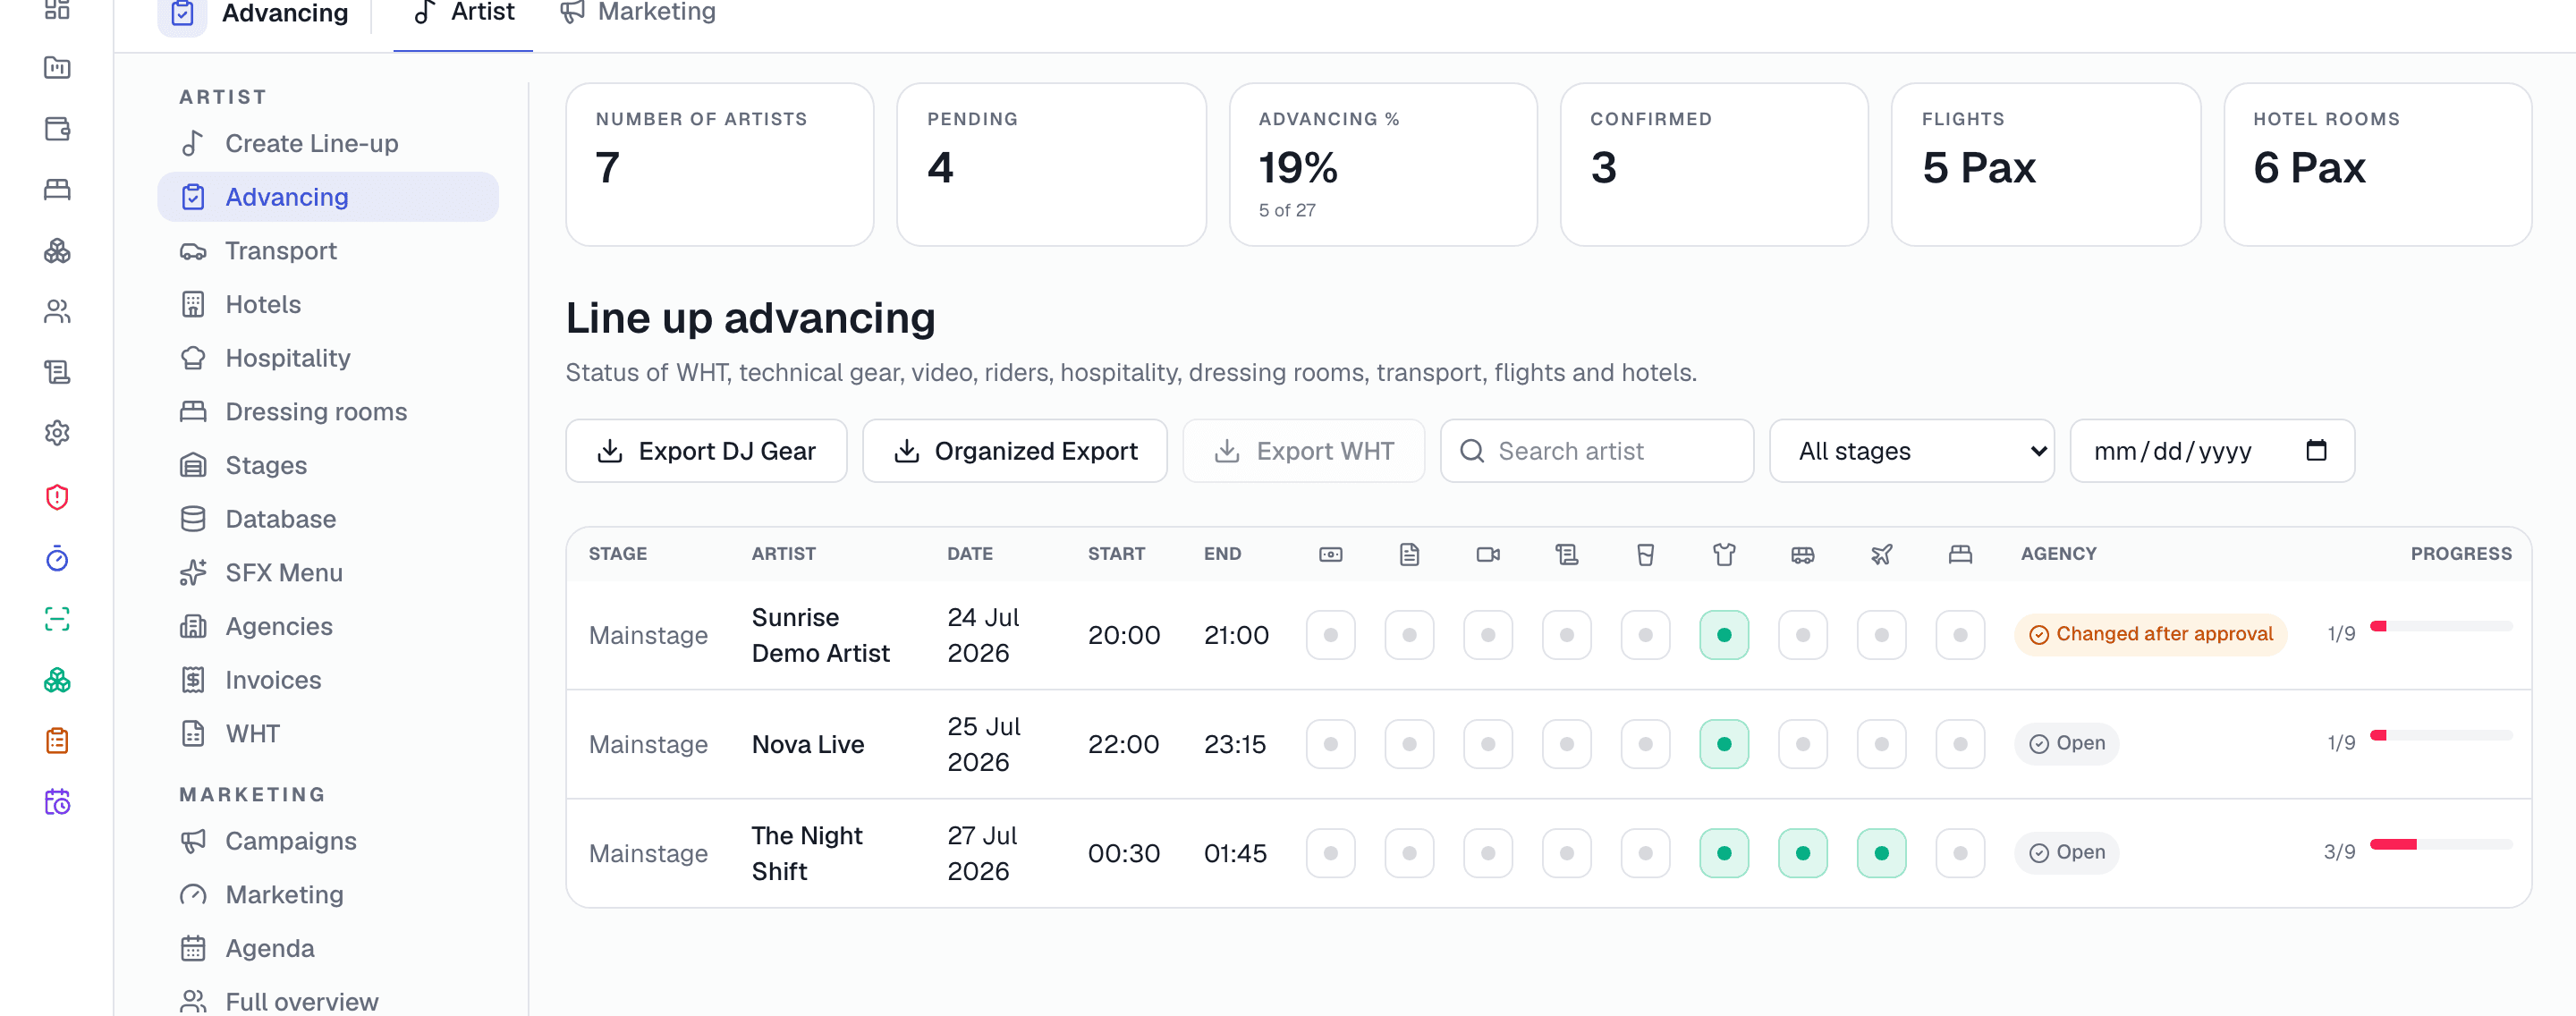This screenshot has height=1016, width=2576.
Task: Click the shirt column header icon
Action: click(x=1724, y=554)
